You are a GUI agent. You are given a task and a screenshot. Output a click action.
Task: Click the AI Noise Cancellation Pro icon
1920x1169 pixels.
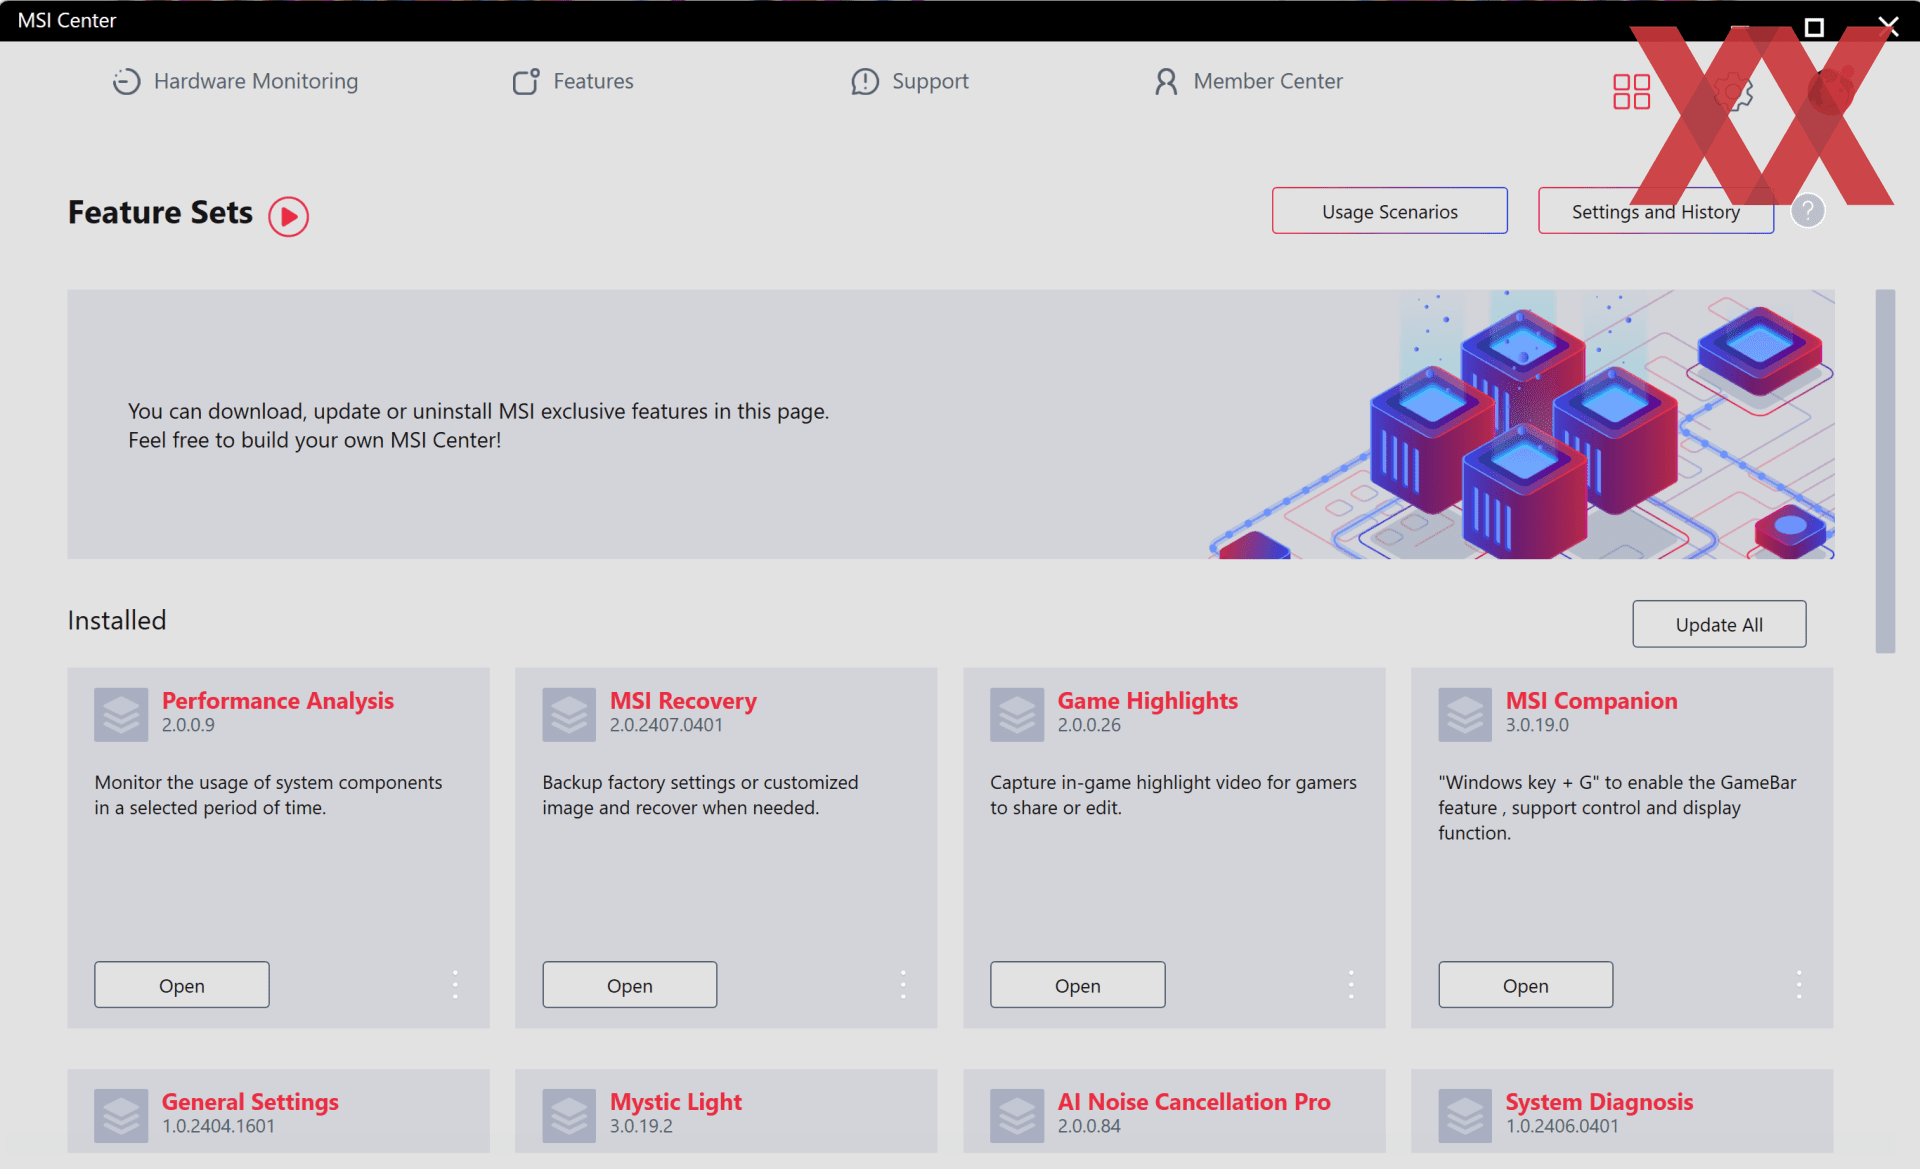(x=1017, y=1115)
